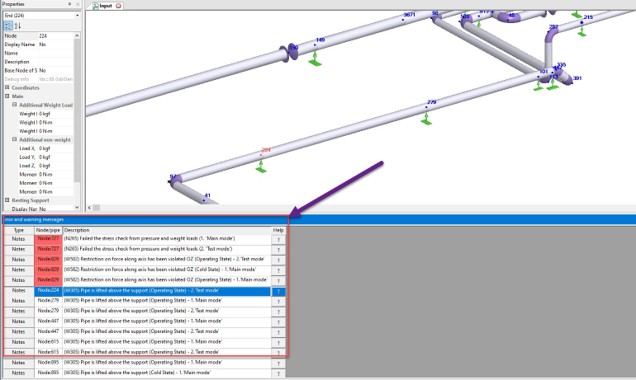Sort properties alphabetically
Viewport: 636px width, 380px height.
click(x=17, y=26)
